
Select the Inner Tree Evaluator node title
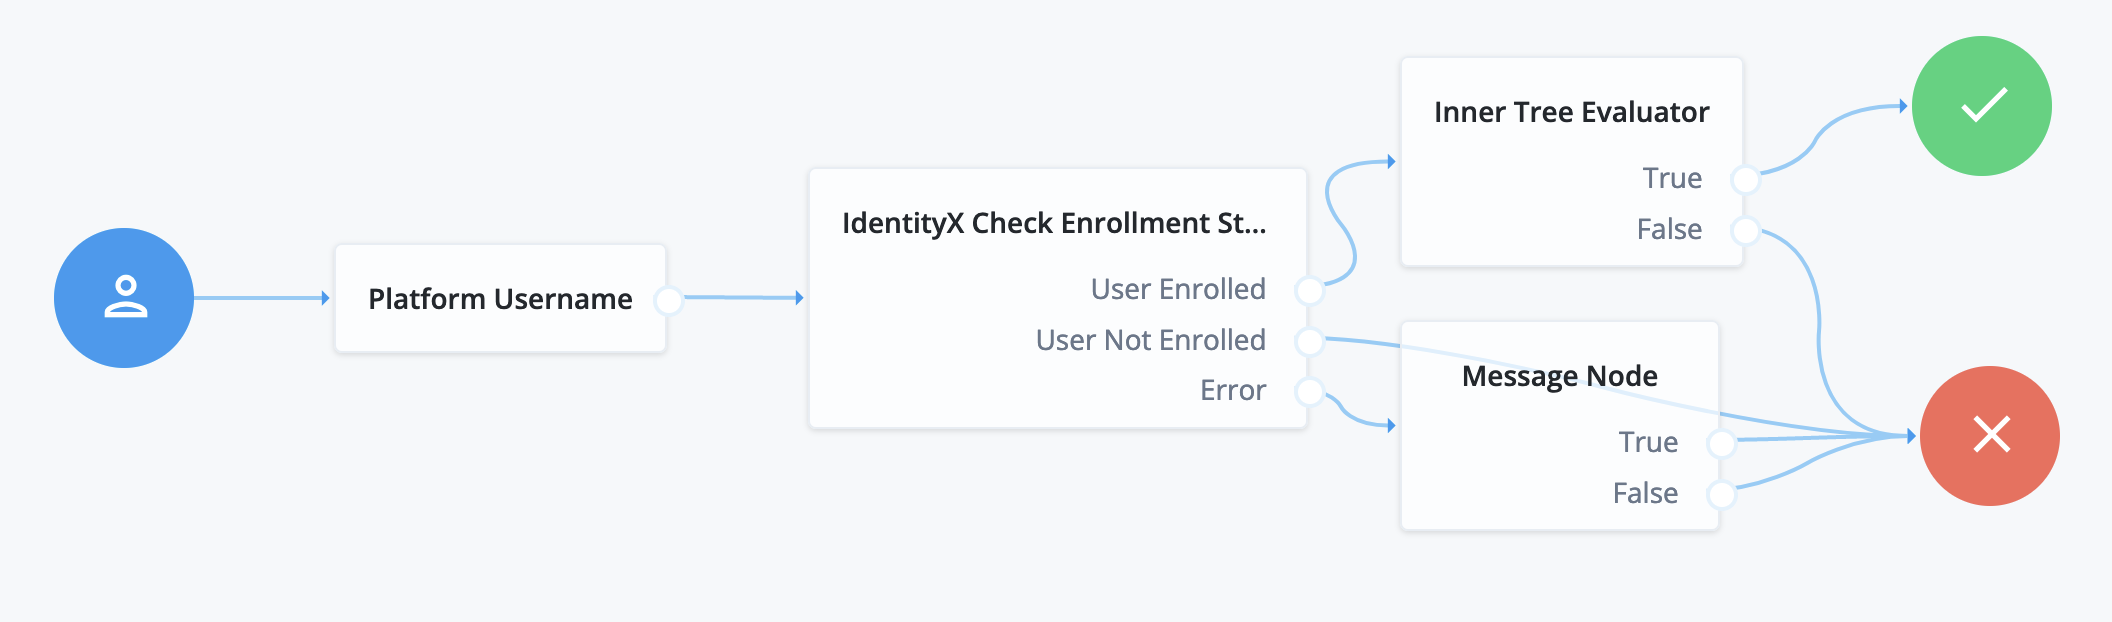pyautogui.click(x=1571, y=112)
